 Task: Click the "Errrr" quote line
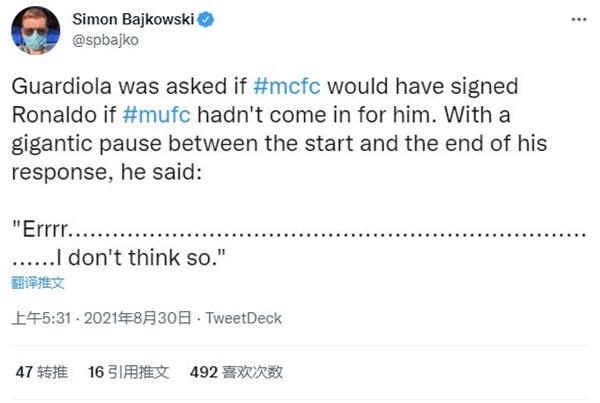pyautogui.click(x=298, y=230)
